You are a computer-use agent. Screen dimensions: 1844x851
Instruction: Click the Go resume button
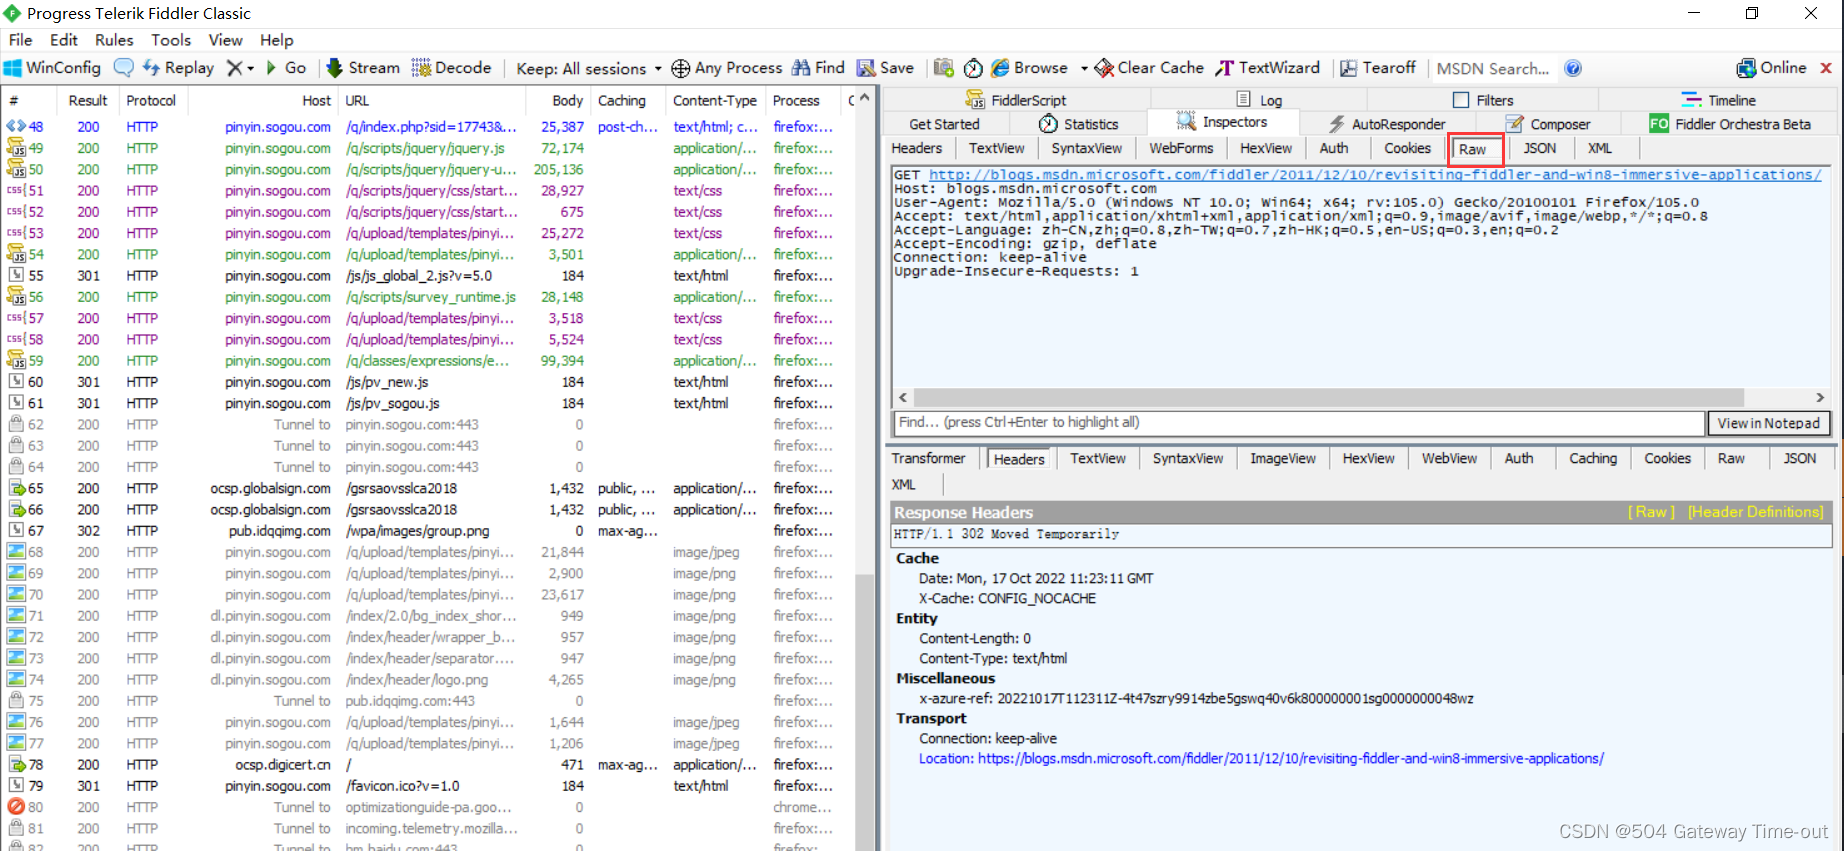tap(286, 68)
